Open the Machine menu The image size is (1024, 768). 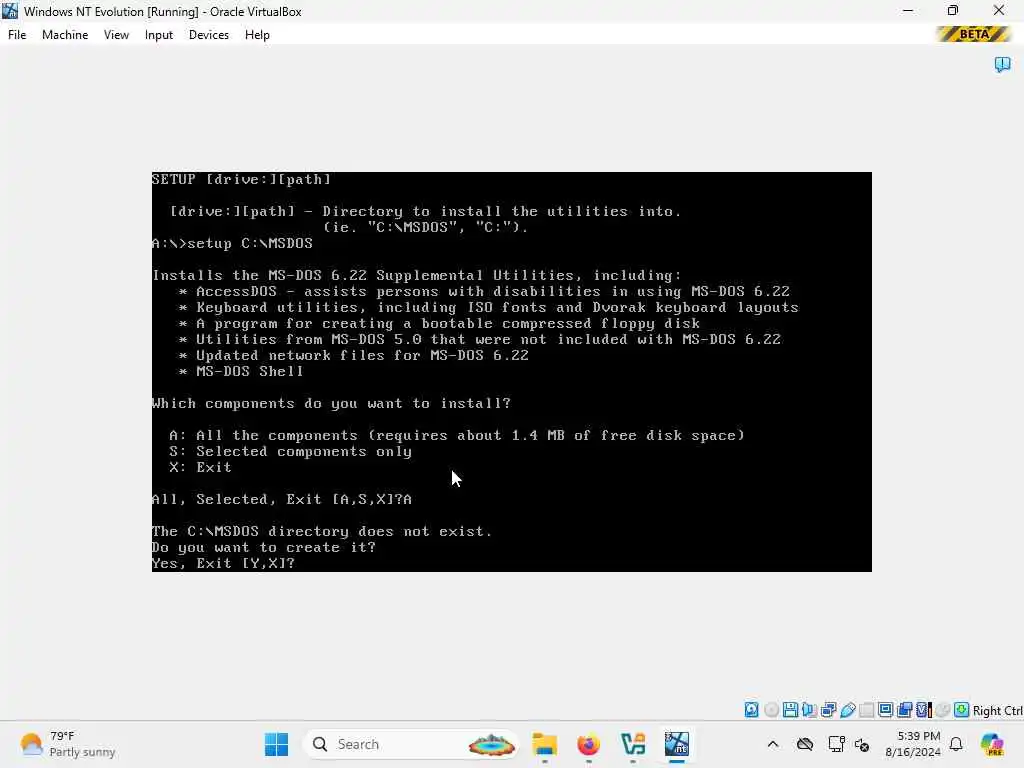pos(65,35)
